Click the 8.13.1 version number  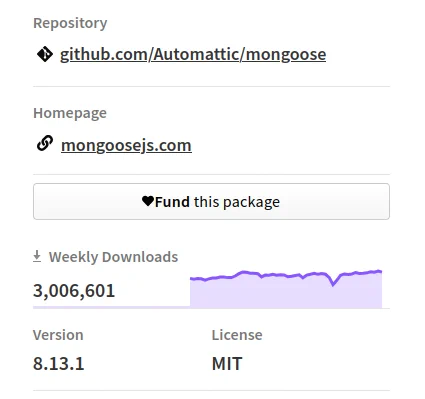tap(58, 363)
